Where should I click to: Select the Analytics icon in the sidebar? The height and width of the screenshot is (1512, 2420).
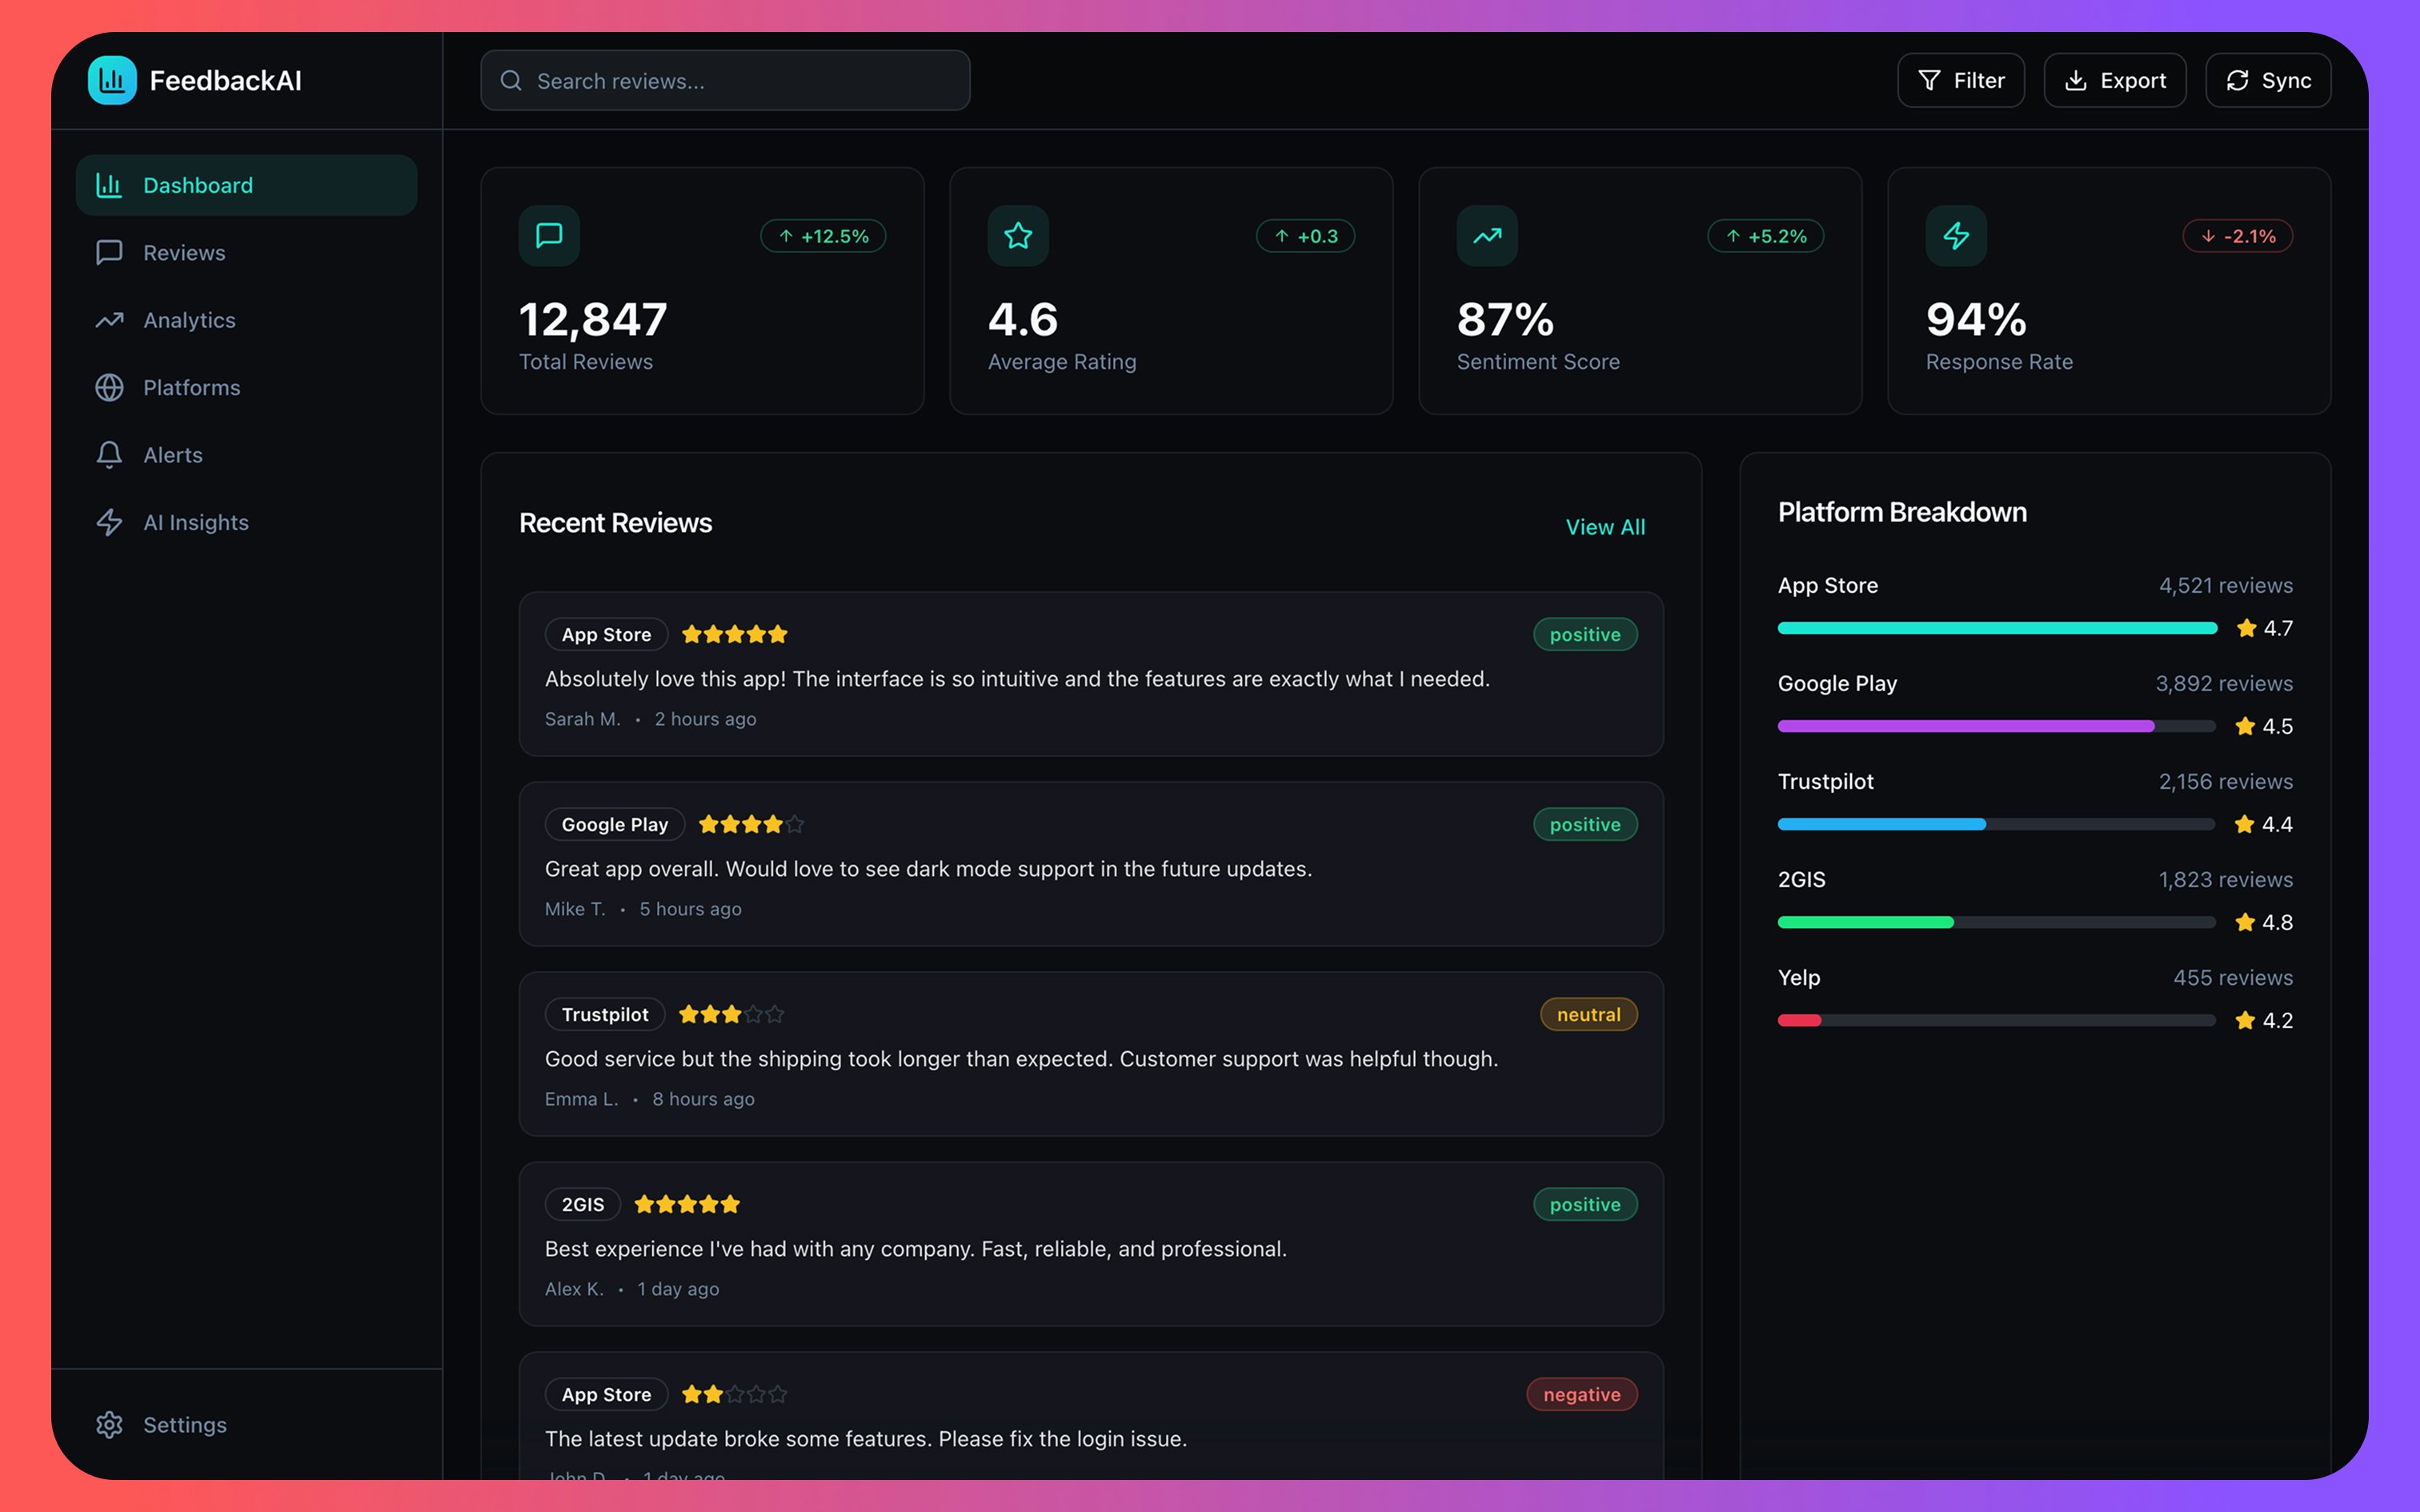[x=110, y=319]
